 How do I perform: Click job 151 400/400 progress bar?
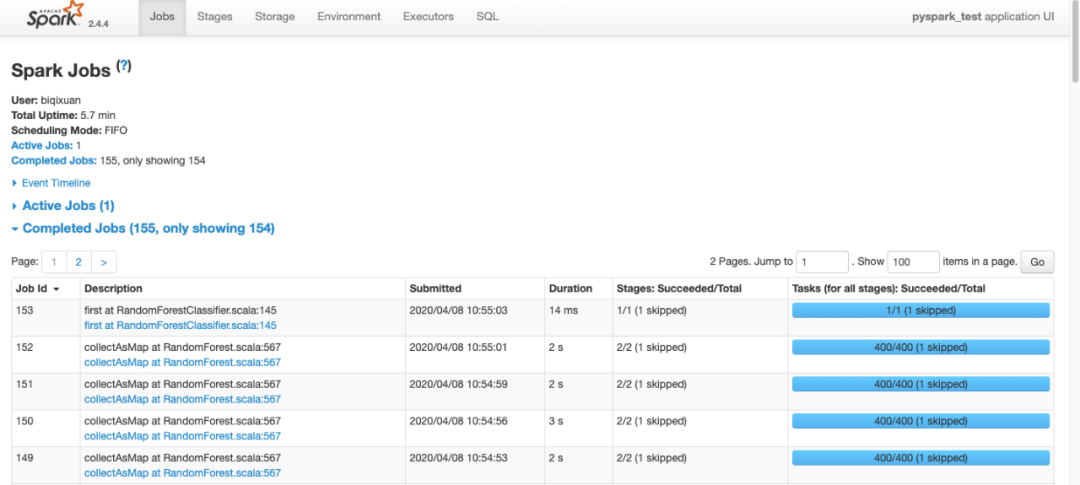(921, 384)
